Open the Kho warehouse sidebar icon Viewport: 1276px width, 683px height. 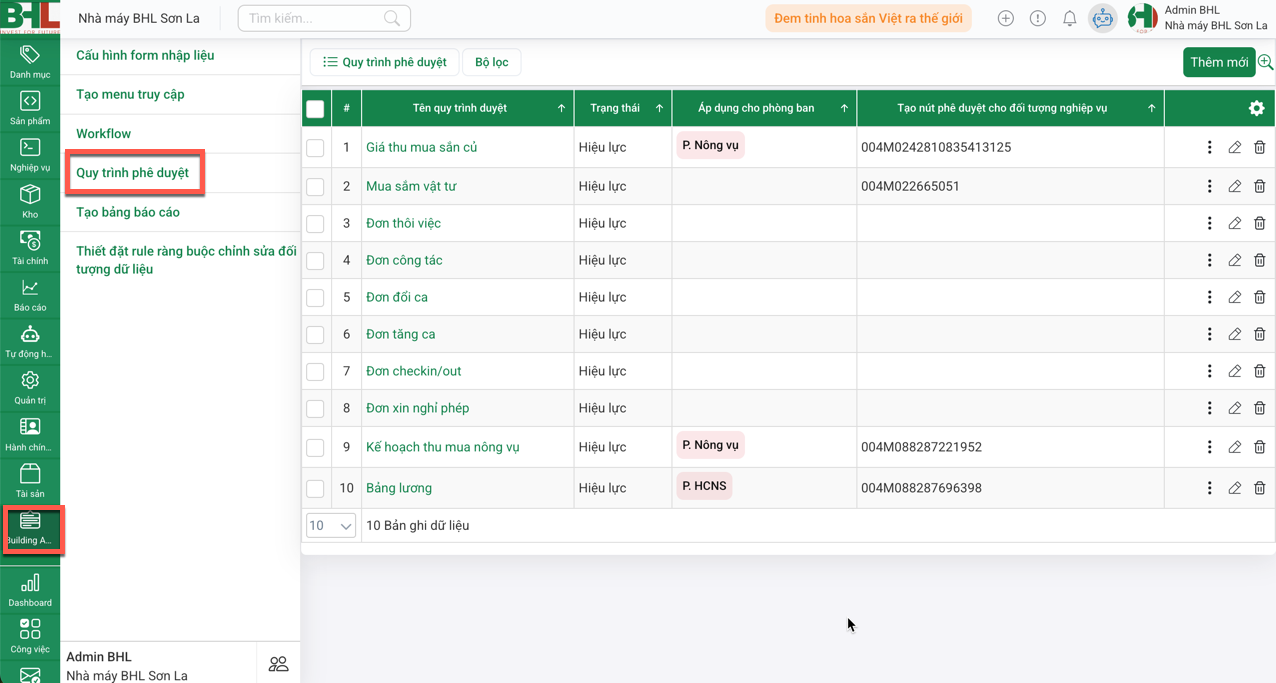point(30,201)
